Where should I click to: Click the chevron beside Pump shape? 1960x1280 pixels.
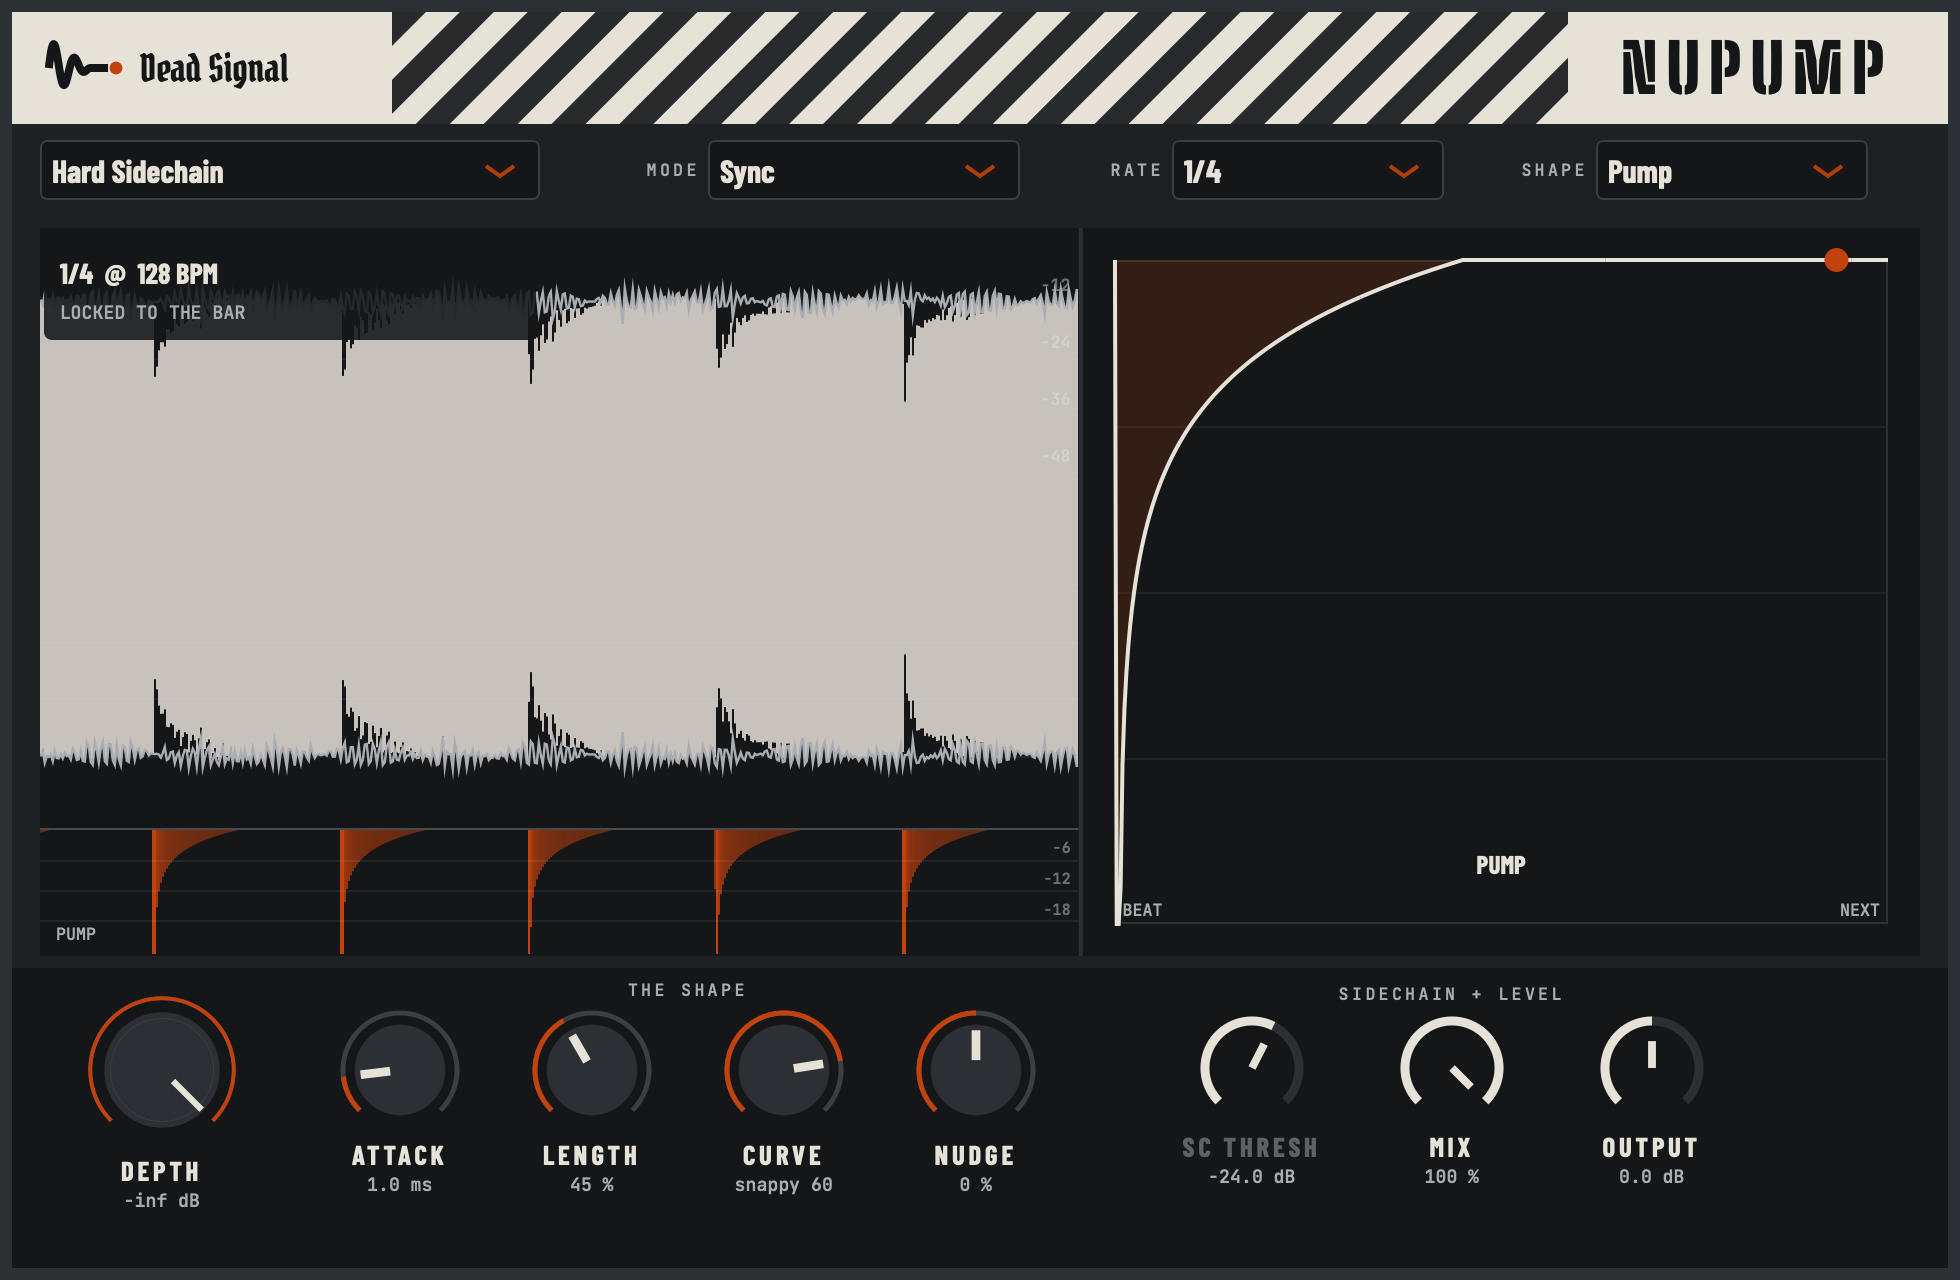pos(1827,172)
